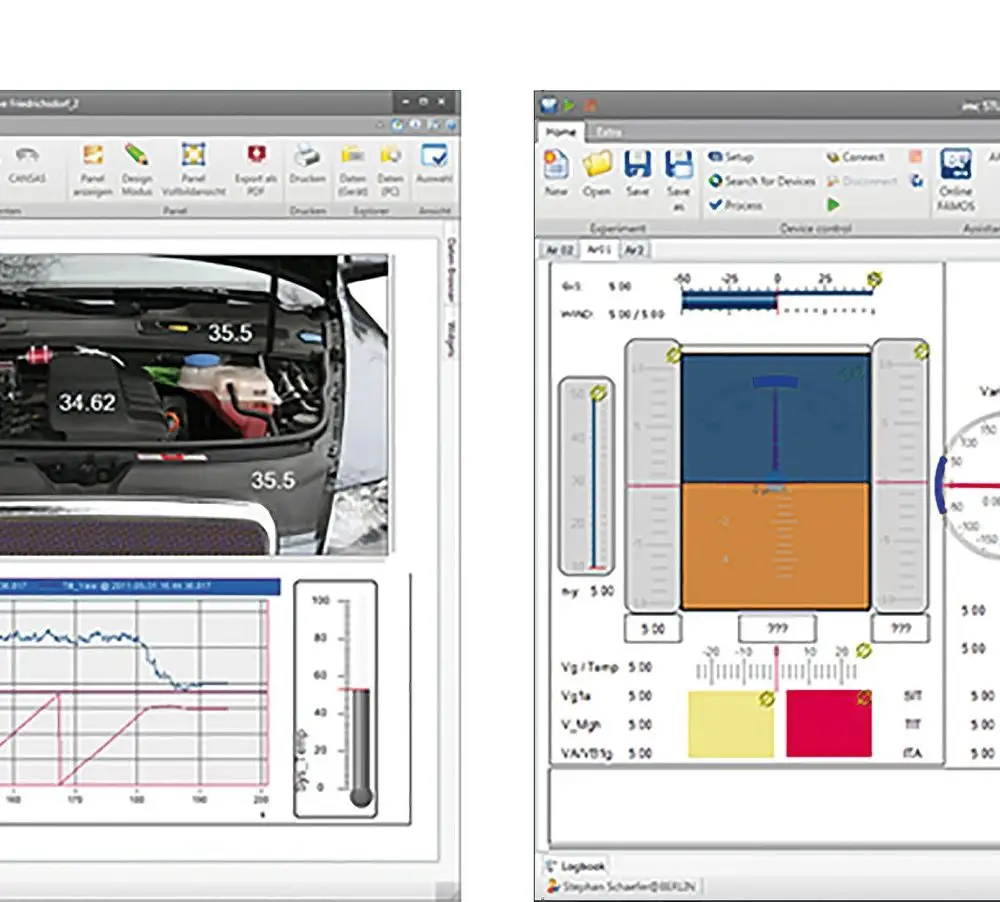Open the Widgets side tab in left window

tap(451, 337)
